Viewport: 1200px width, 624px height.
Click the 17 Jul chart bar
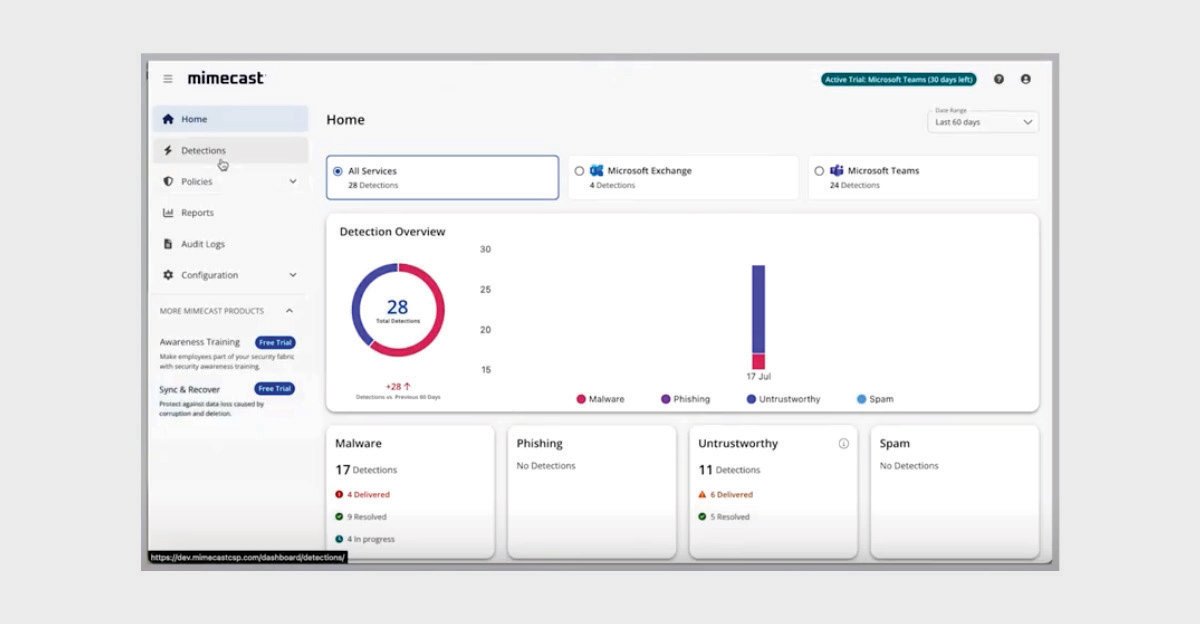pyautogui.click(x=758, y=317)
